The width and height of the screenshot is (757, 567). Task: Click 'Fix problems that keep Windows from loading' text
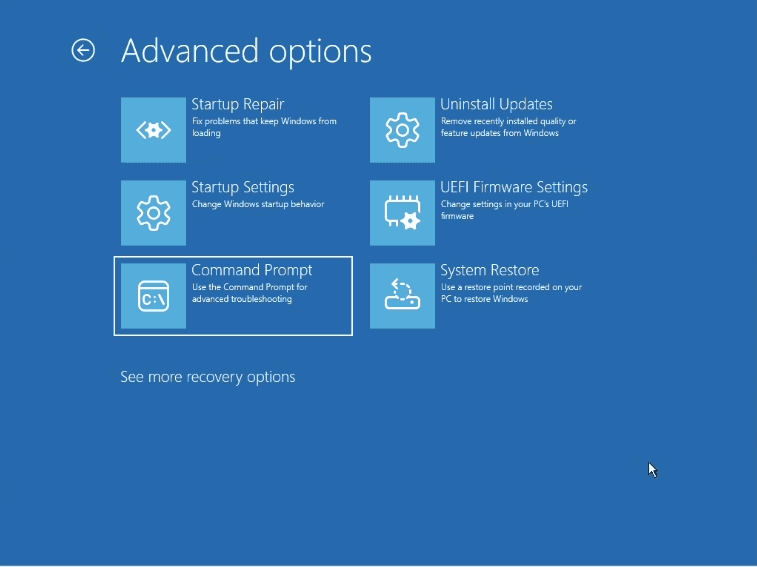coord(264,127)
